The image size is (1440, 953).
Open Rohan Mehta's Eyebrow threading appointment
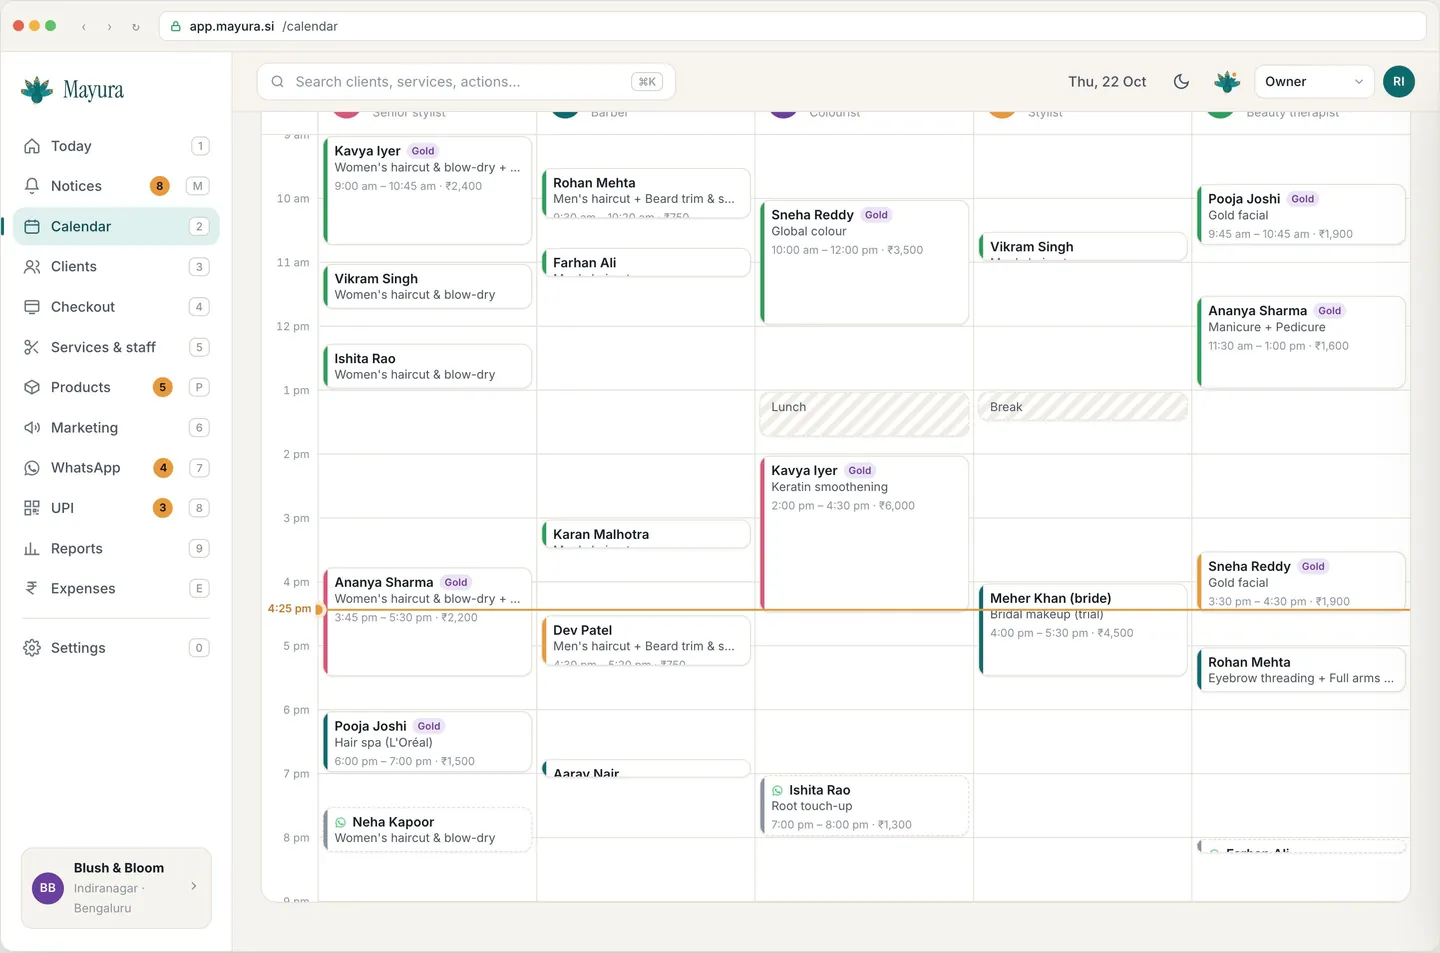click(1301, 670)
